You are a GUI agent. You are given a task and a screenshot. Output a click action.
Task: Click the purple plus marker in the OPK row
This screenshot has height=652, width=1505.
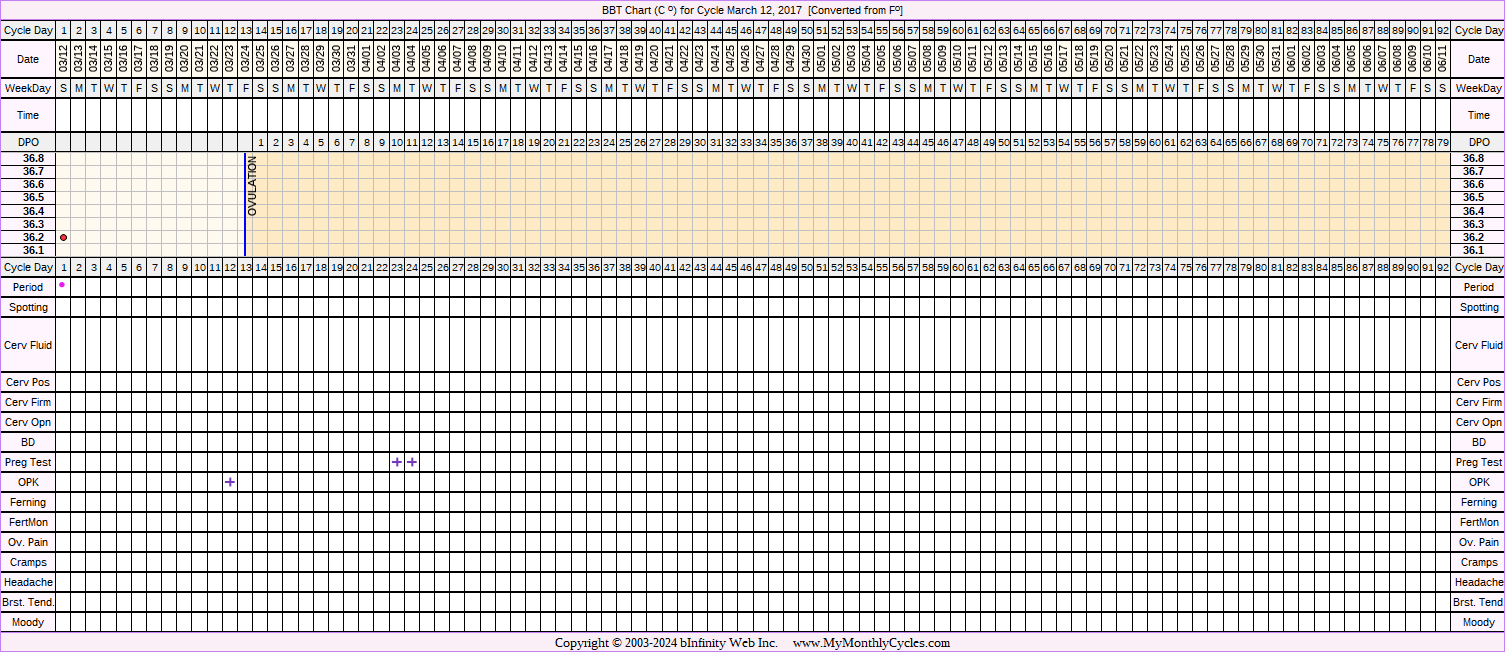click(x=230, y=482)
